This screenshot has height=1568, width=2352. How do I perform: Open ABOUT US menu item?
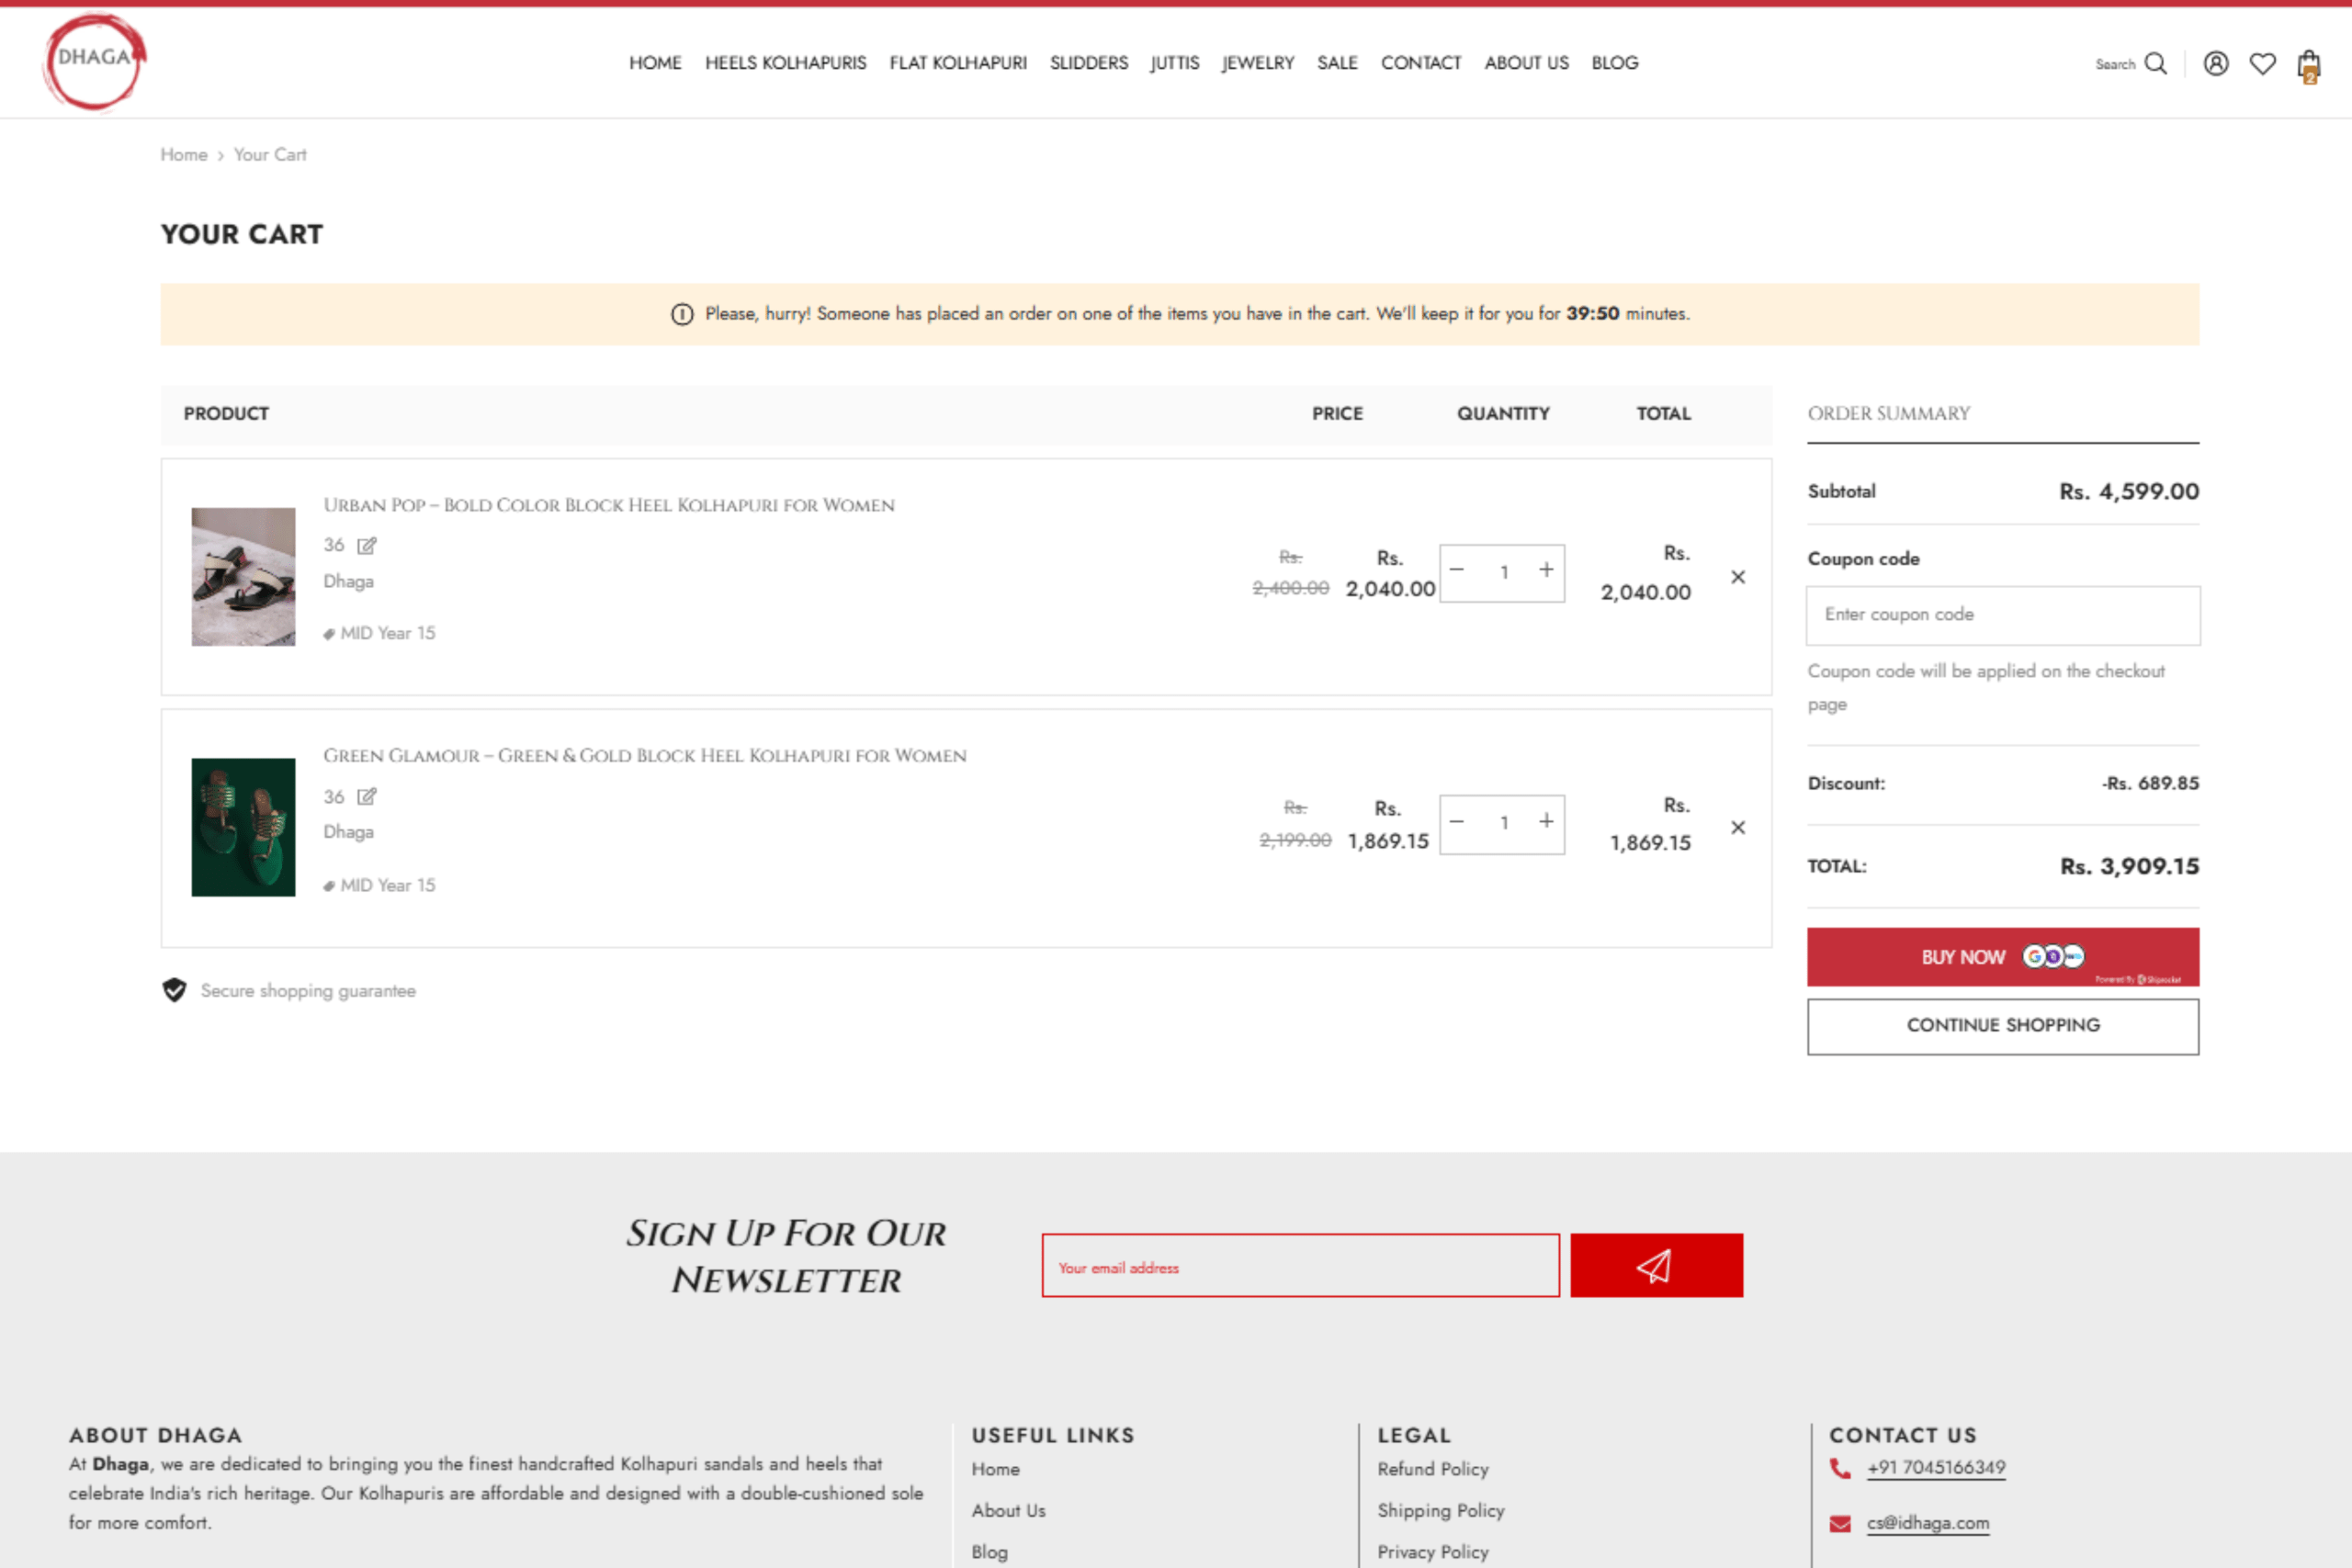pos(1526,63)
